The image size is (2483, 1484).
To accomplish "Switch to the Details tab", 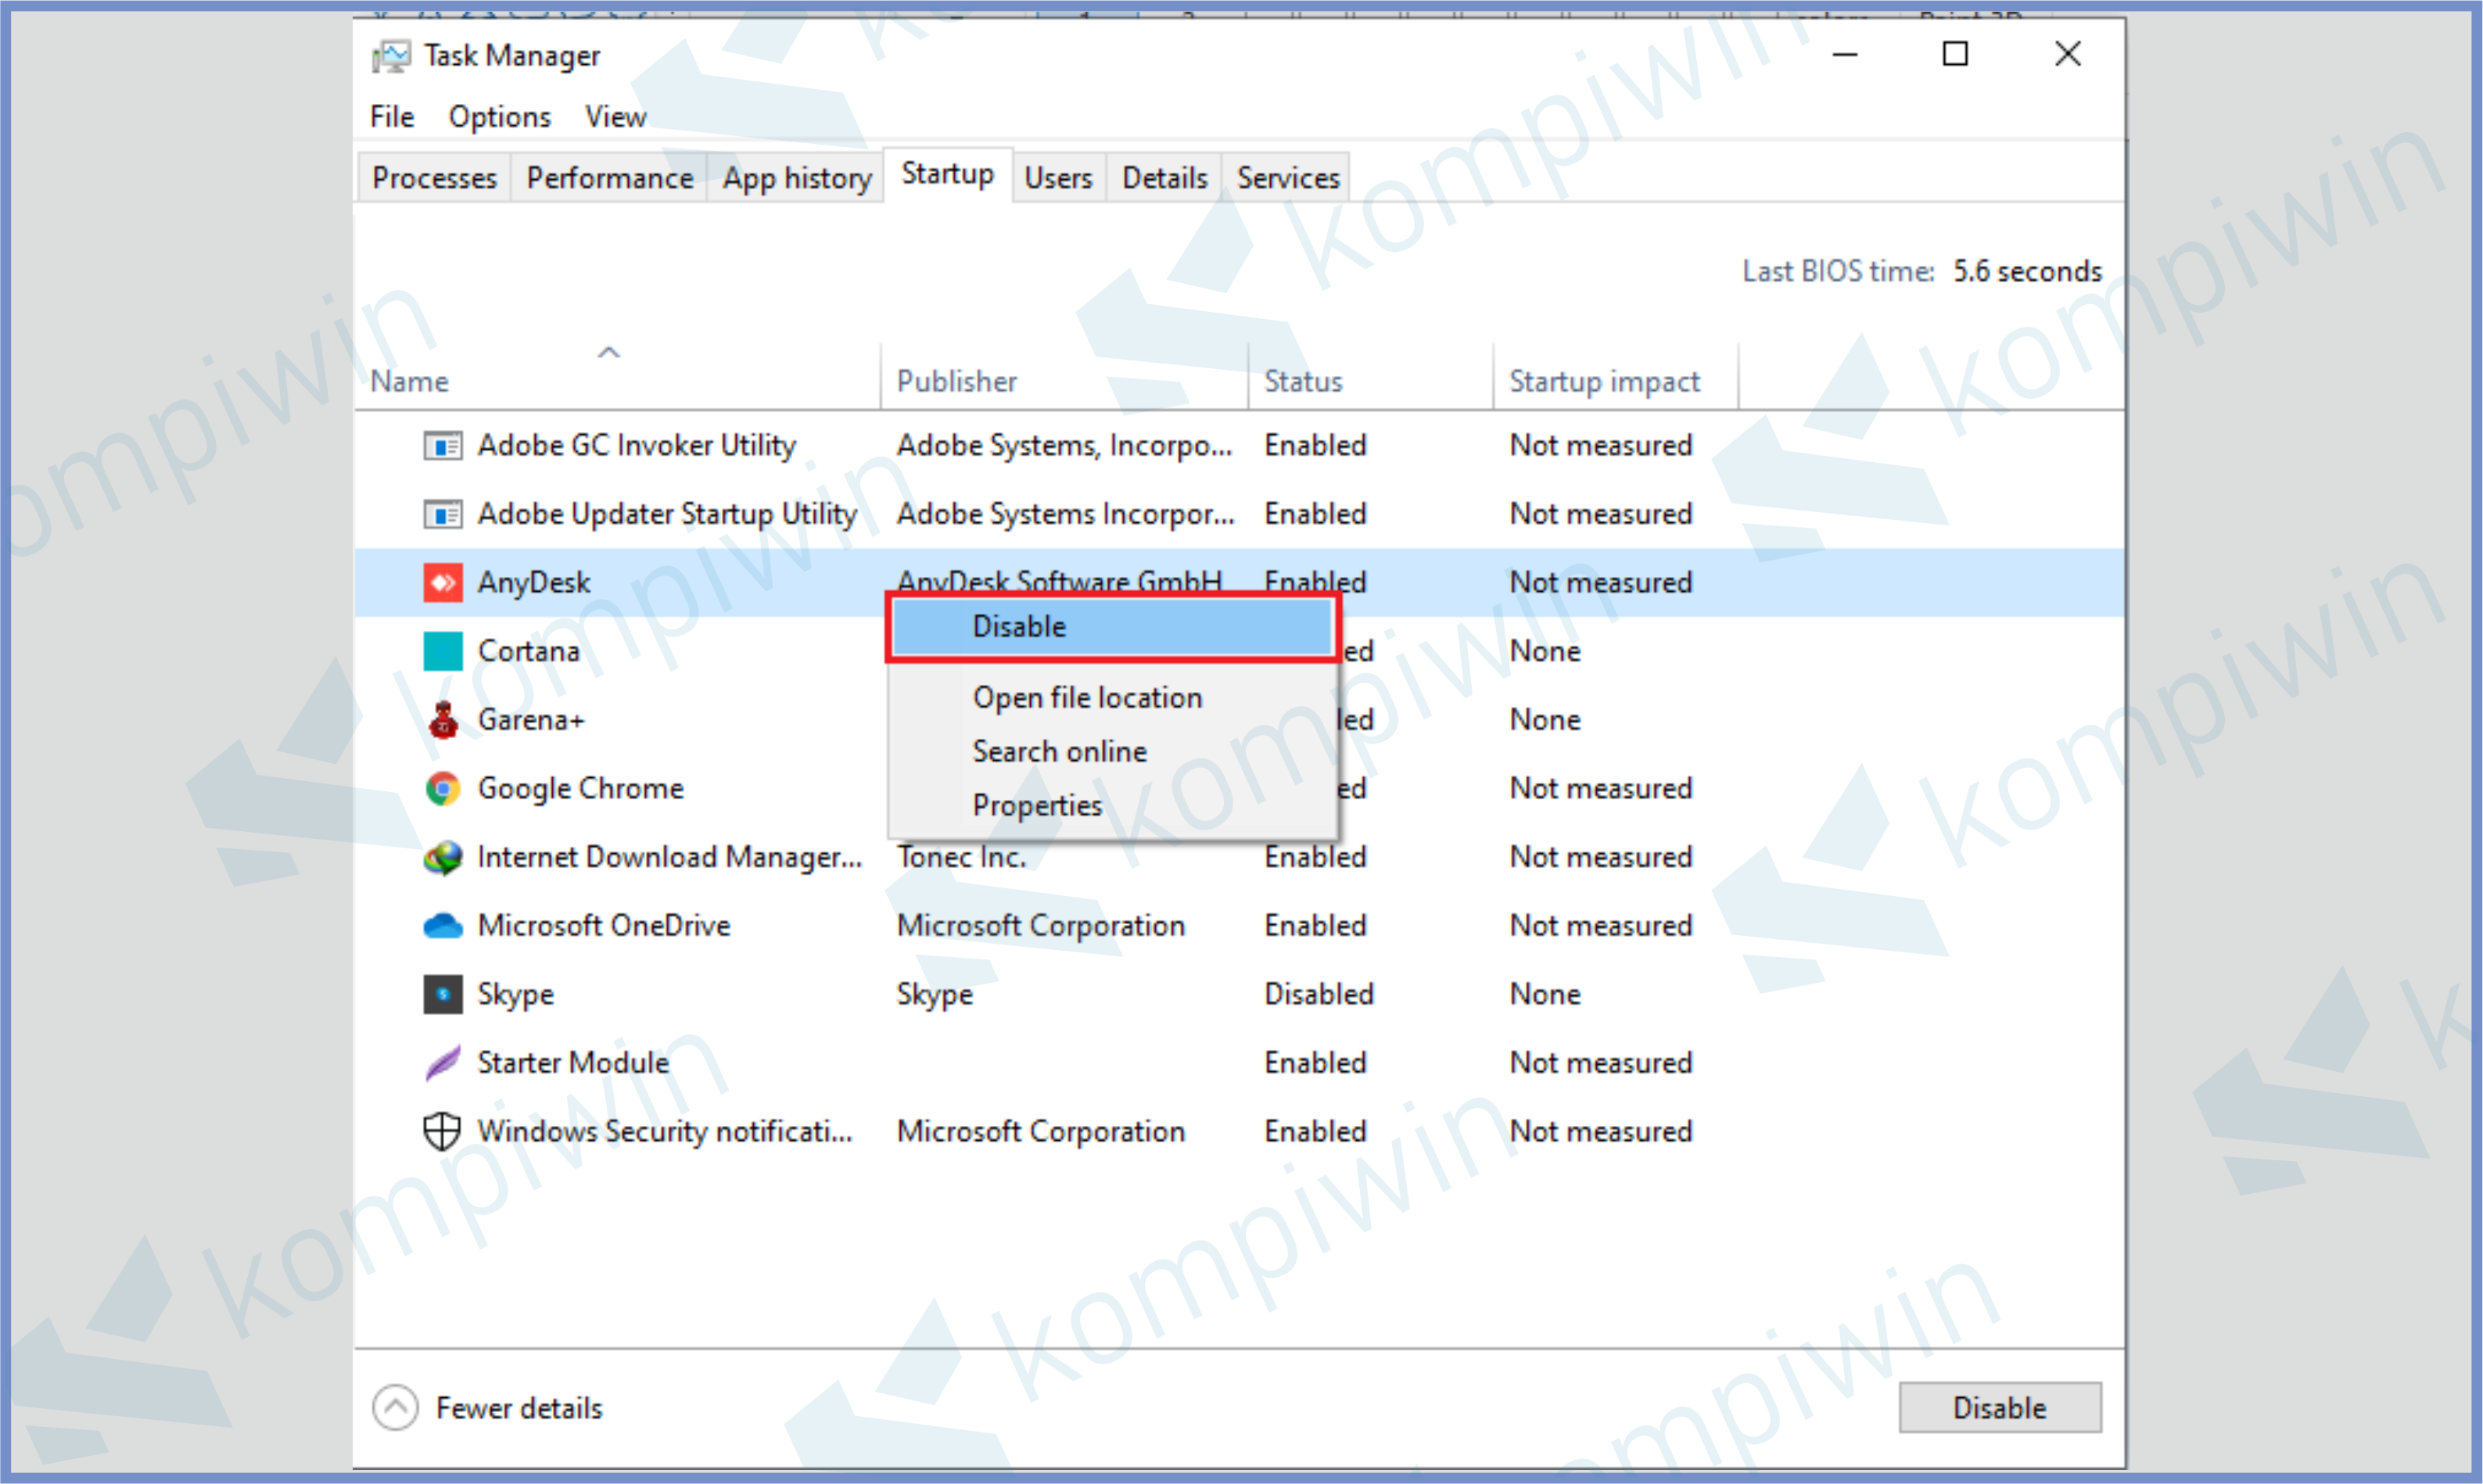I will pos(1164,178).
